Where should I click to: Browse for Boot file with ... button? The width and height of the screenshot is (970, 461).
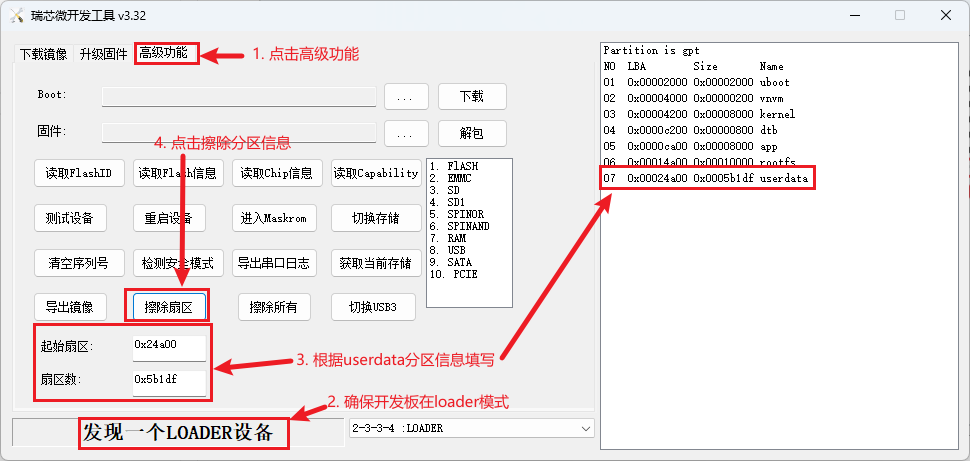(406, 97)
